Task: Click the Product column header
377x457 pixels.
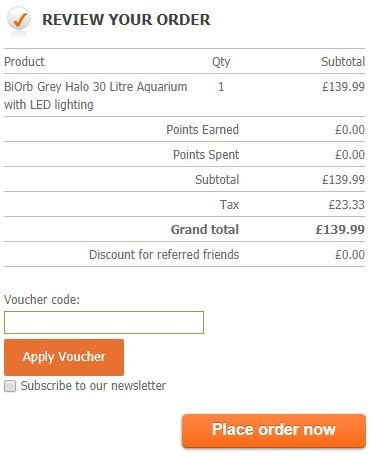Action: point(24,61)
